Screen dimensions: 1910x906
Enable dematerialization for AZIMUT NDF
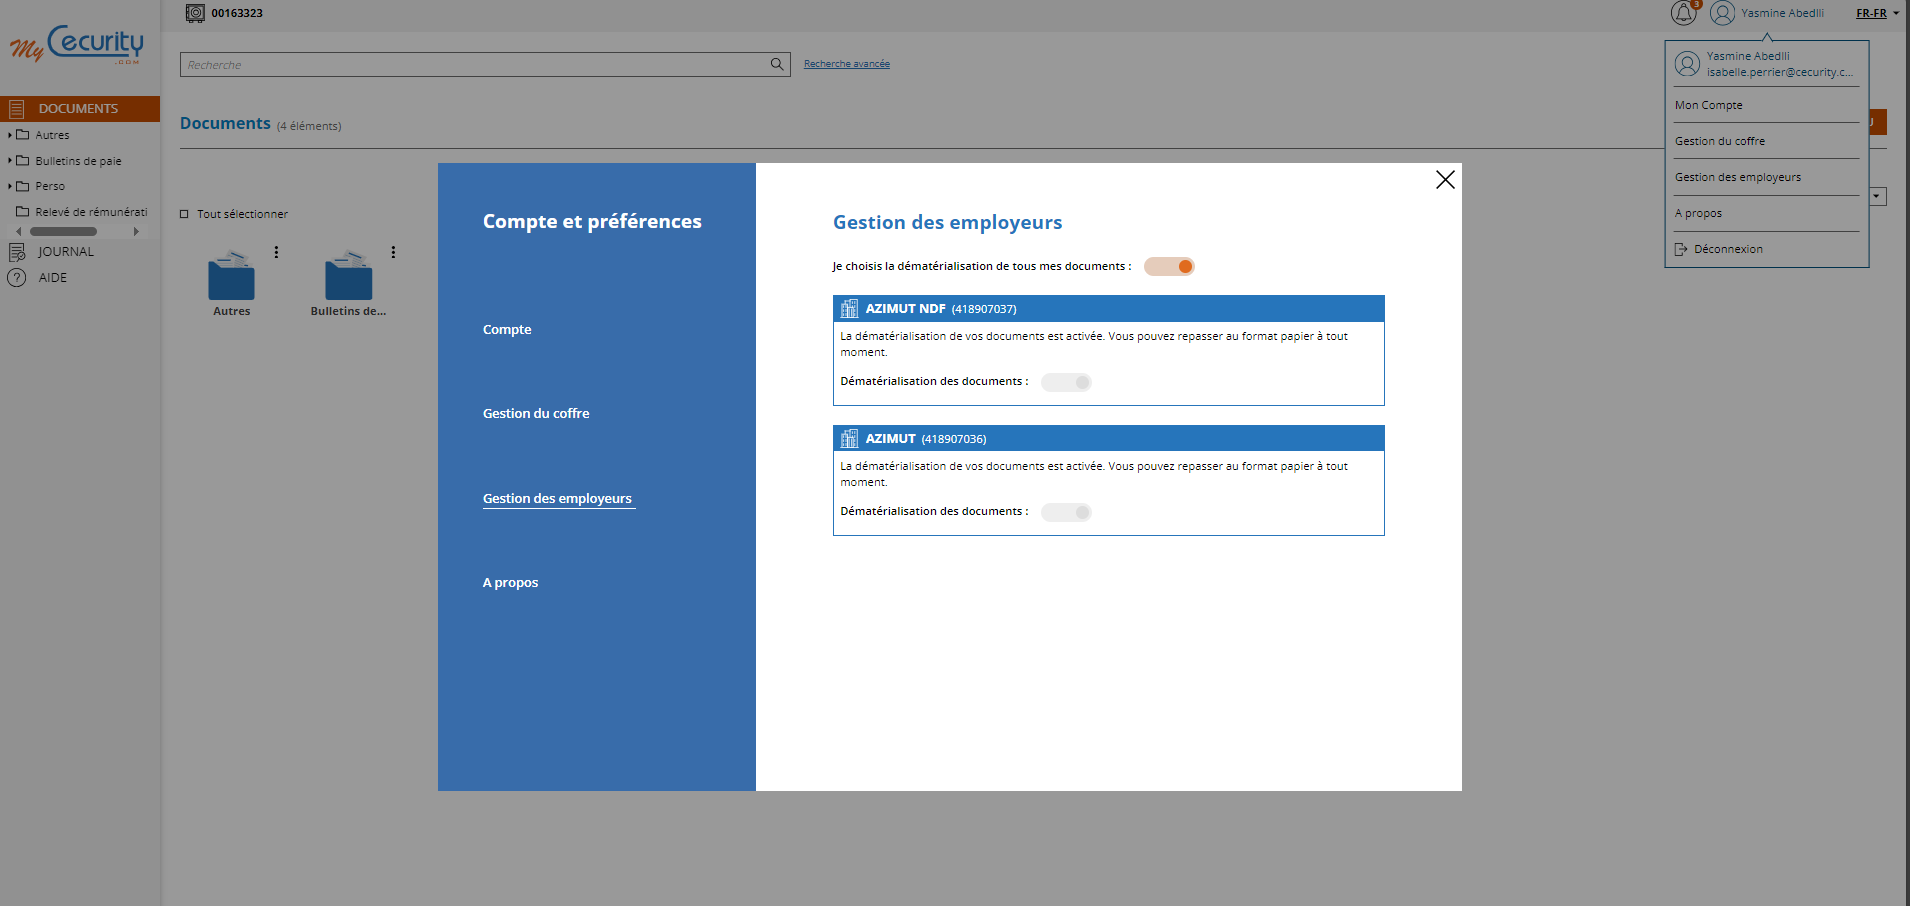click(x=1066, y=381)
